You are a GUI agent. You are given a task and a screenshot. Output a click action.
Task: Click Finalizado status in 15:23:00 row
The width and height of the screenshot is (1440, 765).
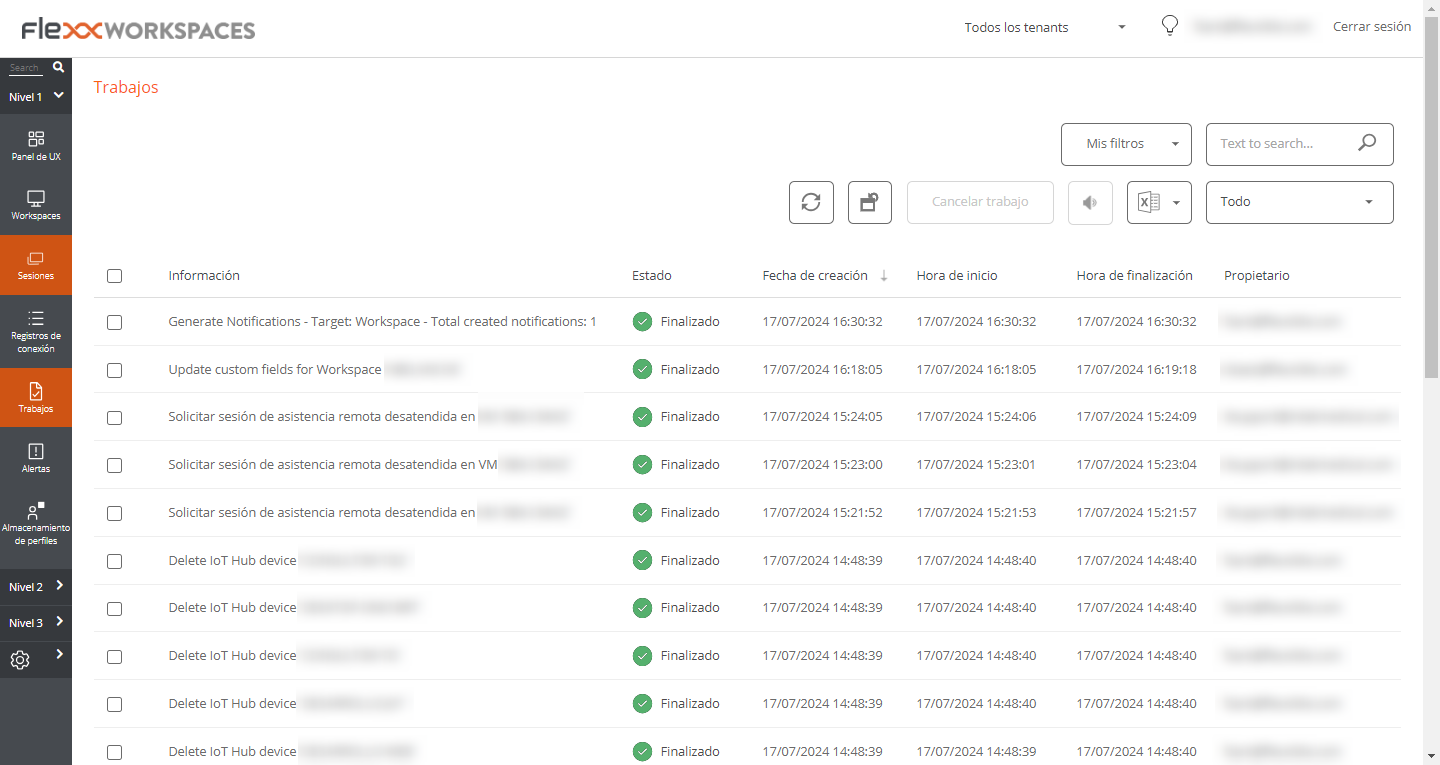(690, 465)
